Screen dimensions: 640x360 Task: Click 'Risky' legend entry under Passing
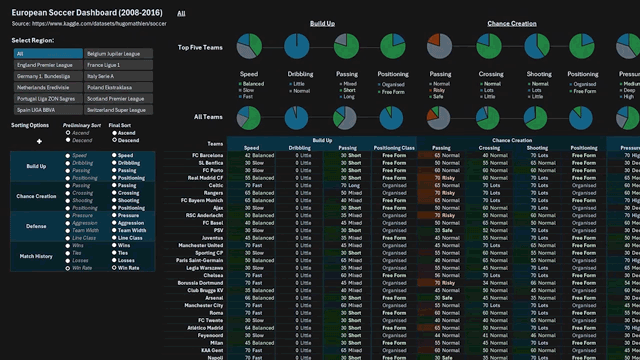[x=437, y=90]
